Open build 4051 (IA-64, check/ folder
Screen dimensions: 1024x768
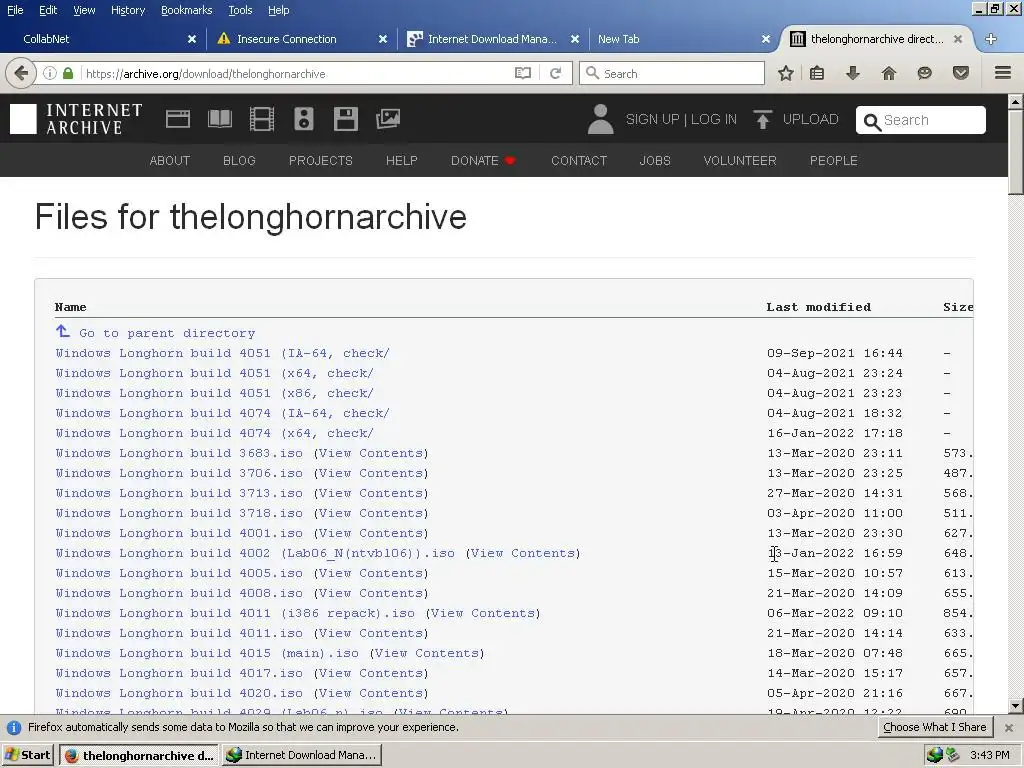222,353
